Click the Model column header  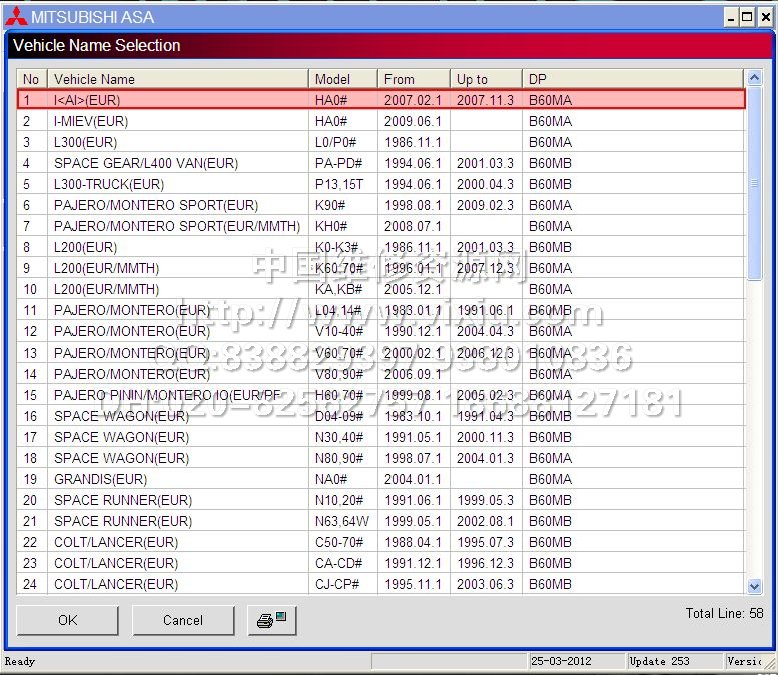tap(342, 79)
